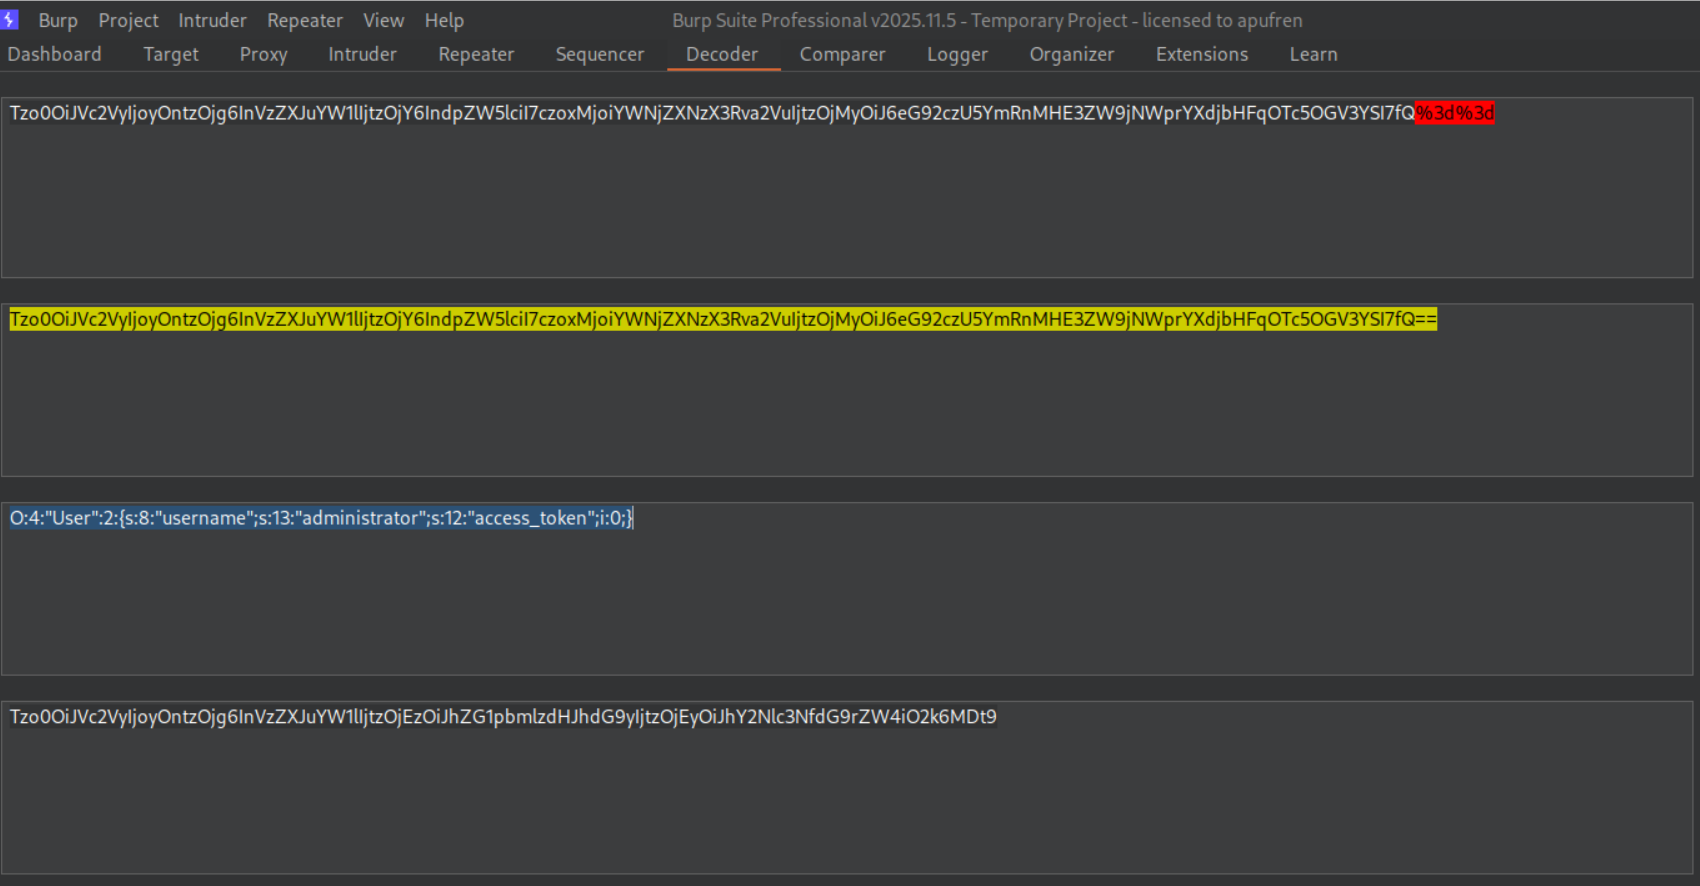Go to the Proxy tab

[263, 54]
